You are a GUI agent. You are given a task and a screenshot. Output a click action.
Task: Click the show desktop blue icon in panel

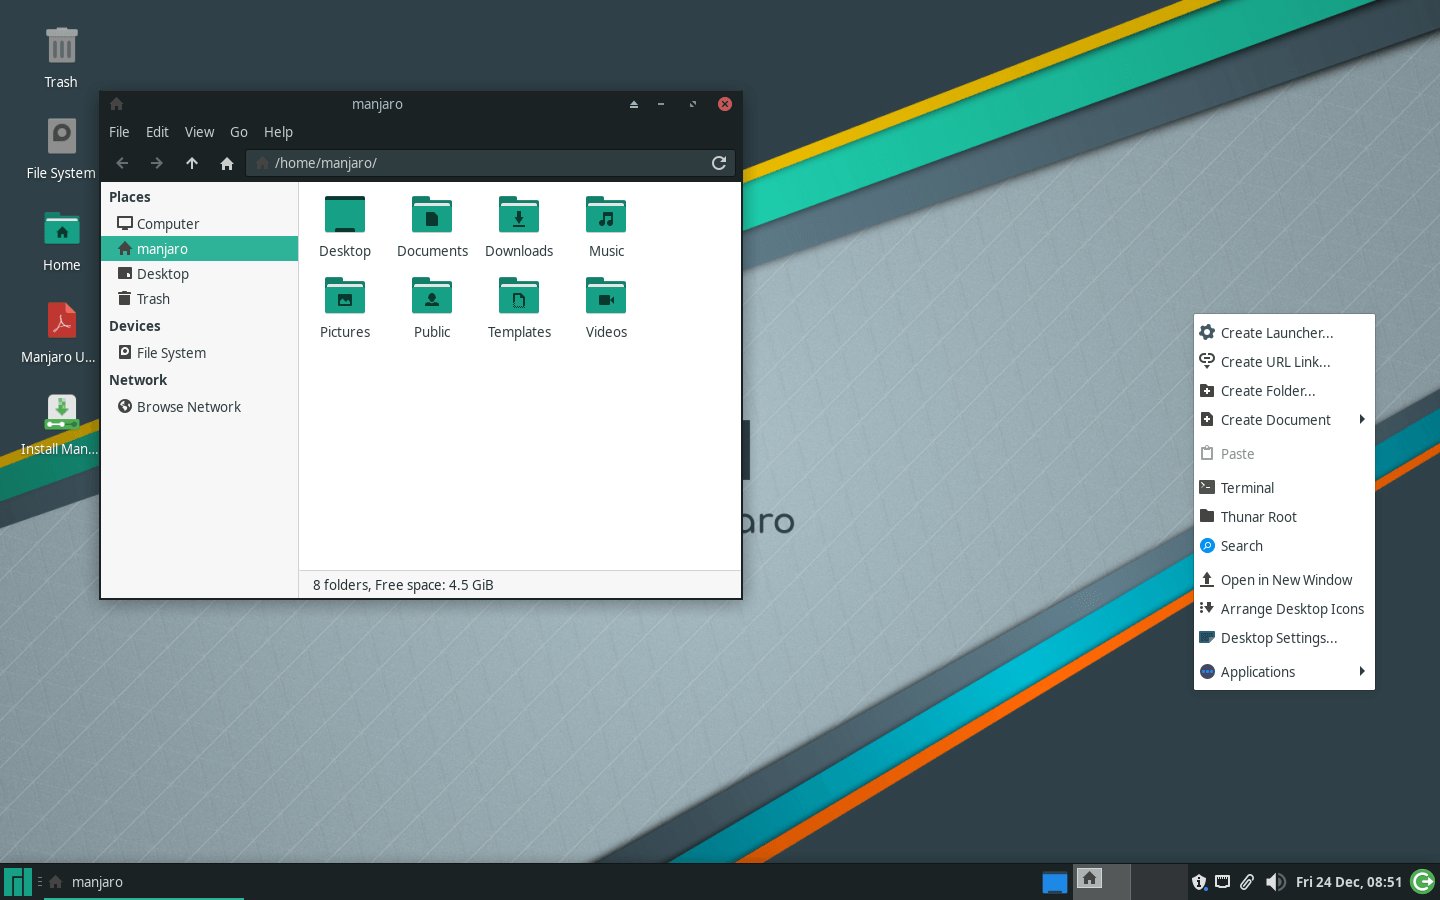click(1054, 882)
